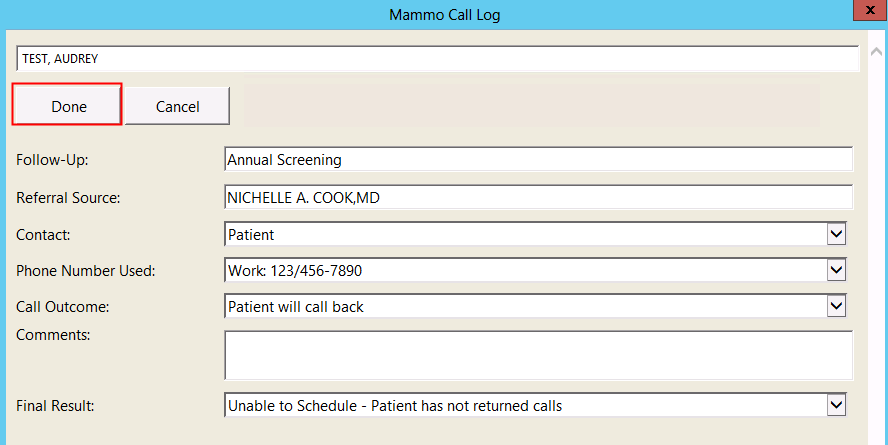Image resolution: width=888 pixels, height=445 pixels.
Task: Click the Referral Source field with NICHELLE A. COOK,MD
Action: 538,198
